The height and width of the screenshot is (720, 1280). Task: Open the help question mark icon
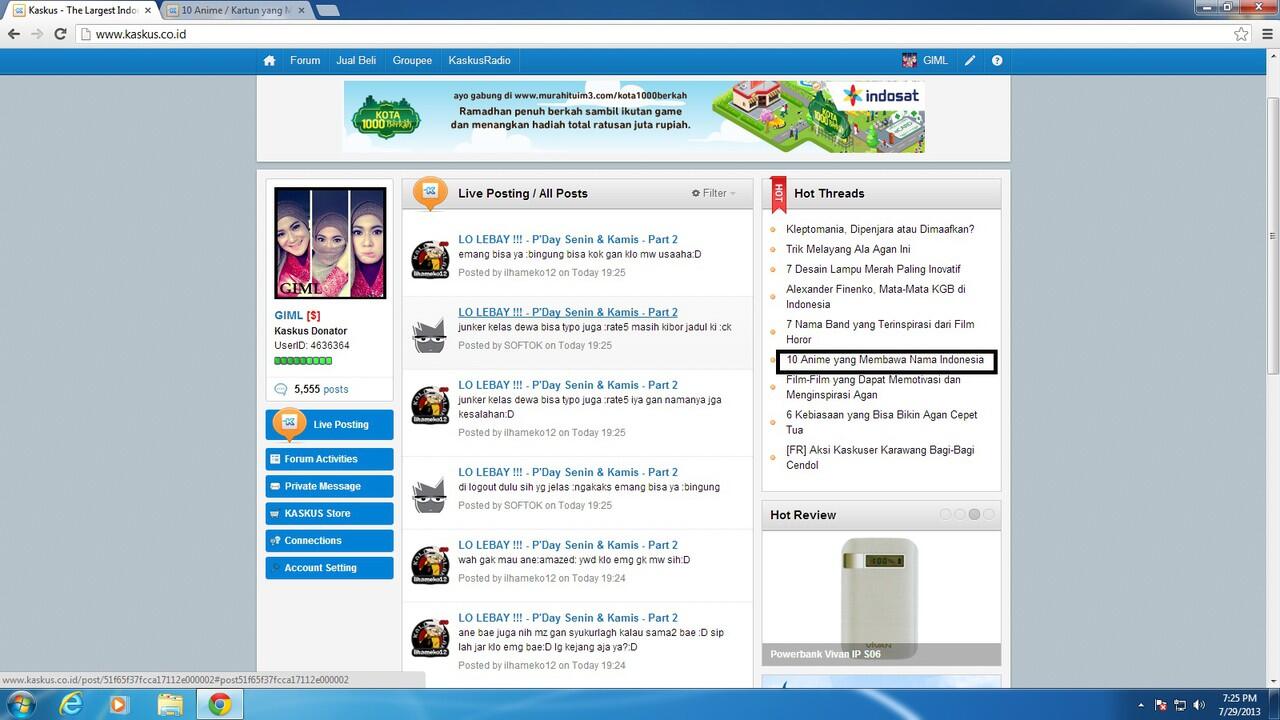tap(997, 61)
